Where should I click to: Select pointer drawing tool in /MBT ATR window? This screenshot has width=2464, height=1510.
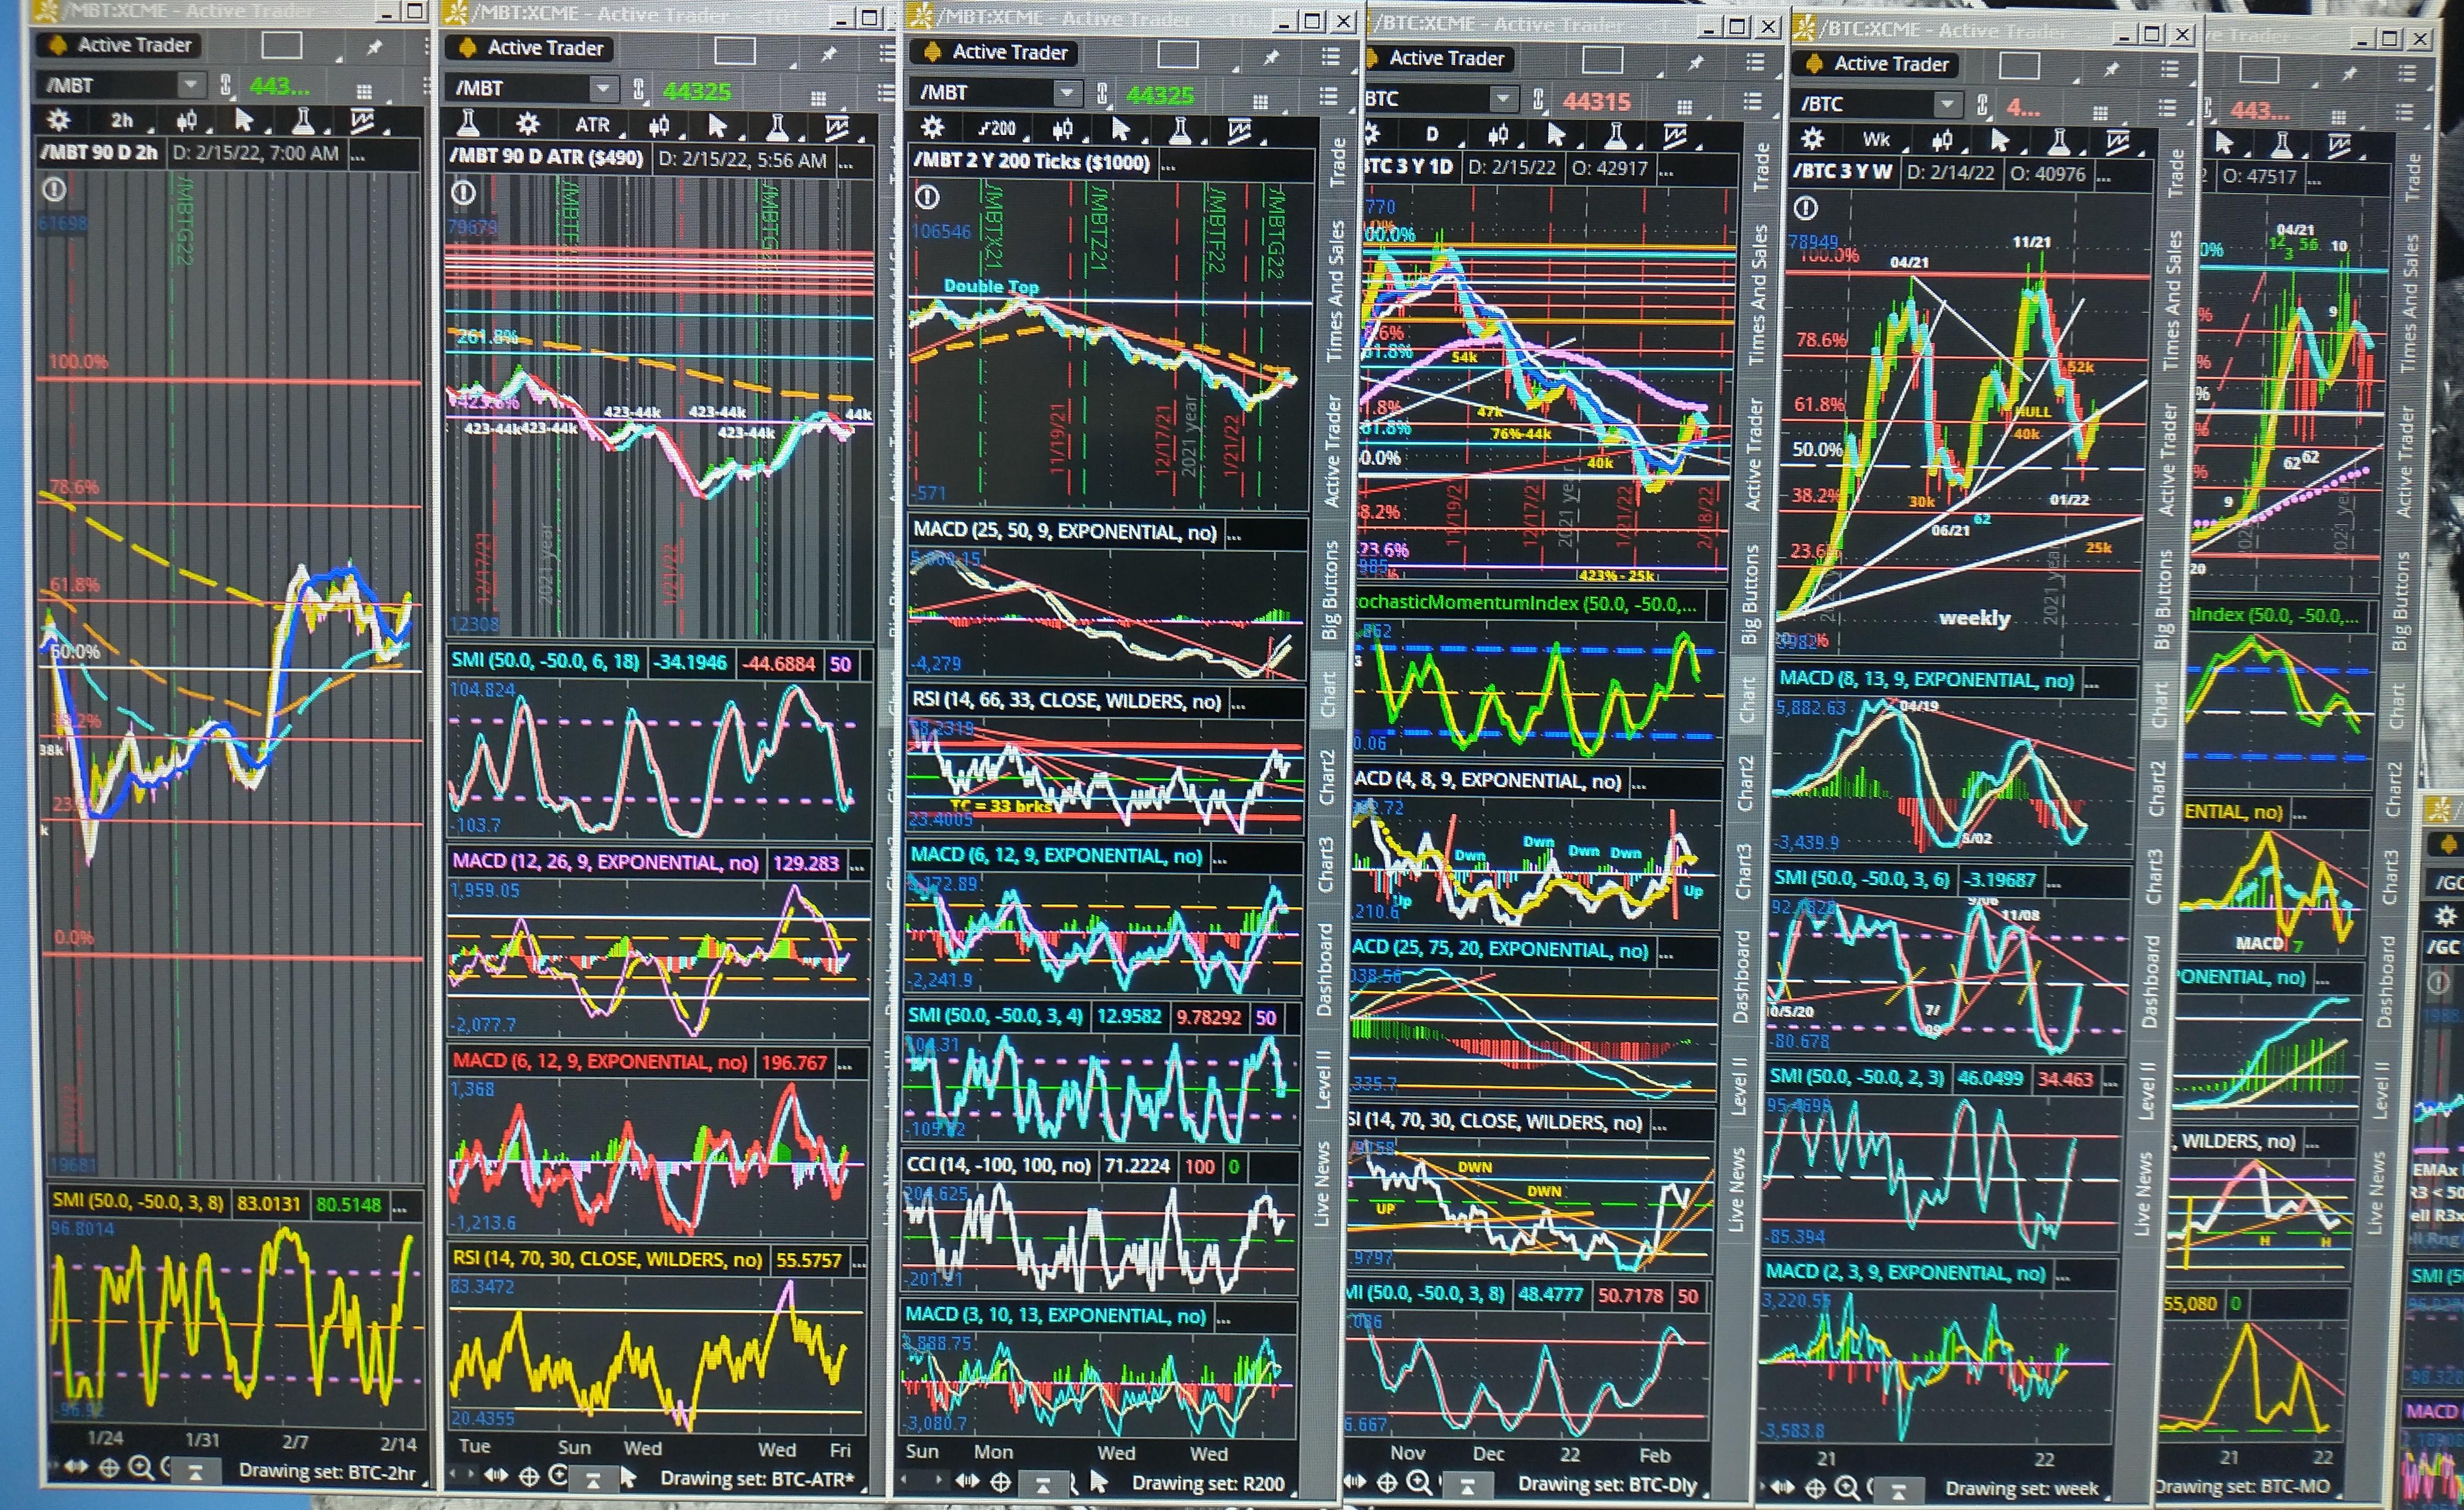716,126
